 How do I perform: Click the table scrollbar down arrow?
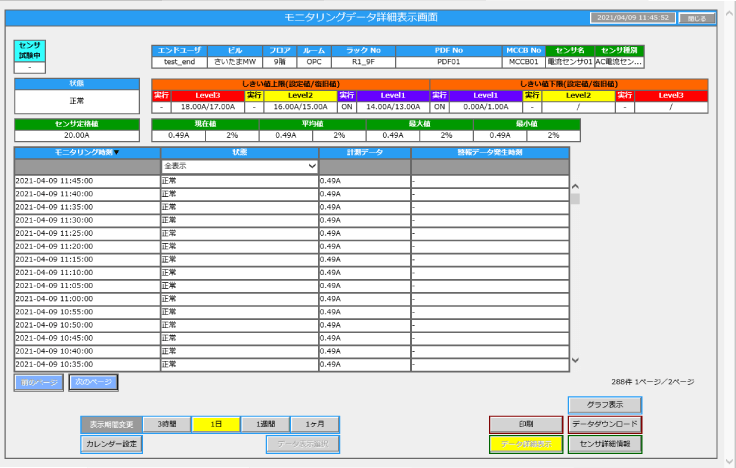click(x=575, y=361)
